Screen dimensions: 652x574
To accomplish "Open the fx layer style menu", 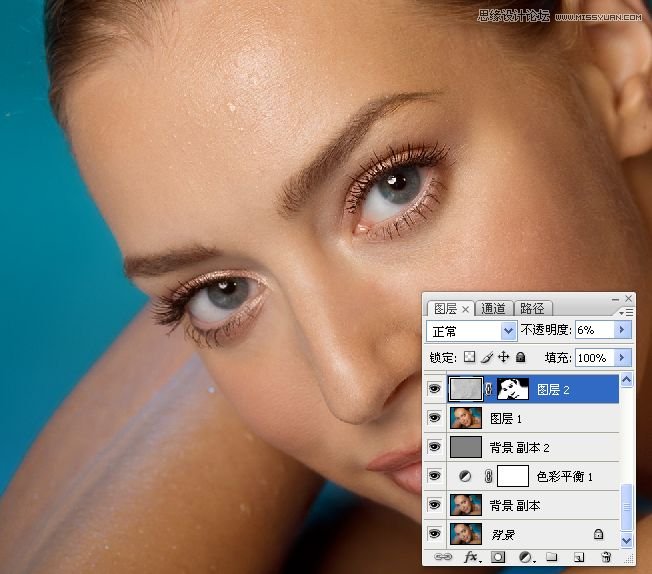I will 472,557.
